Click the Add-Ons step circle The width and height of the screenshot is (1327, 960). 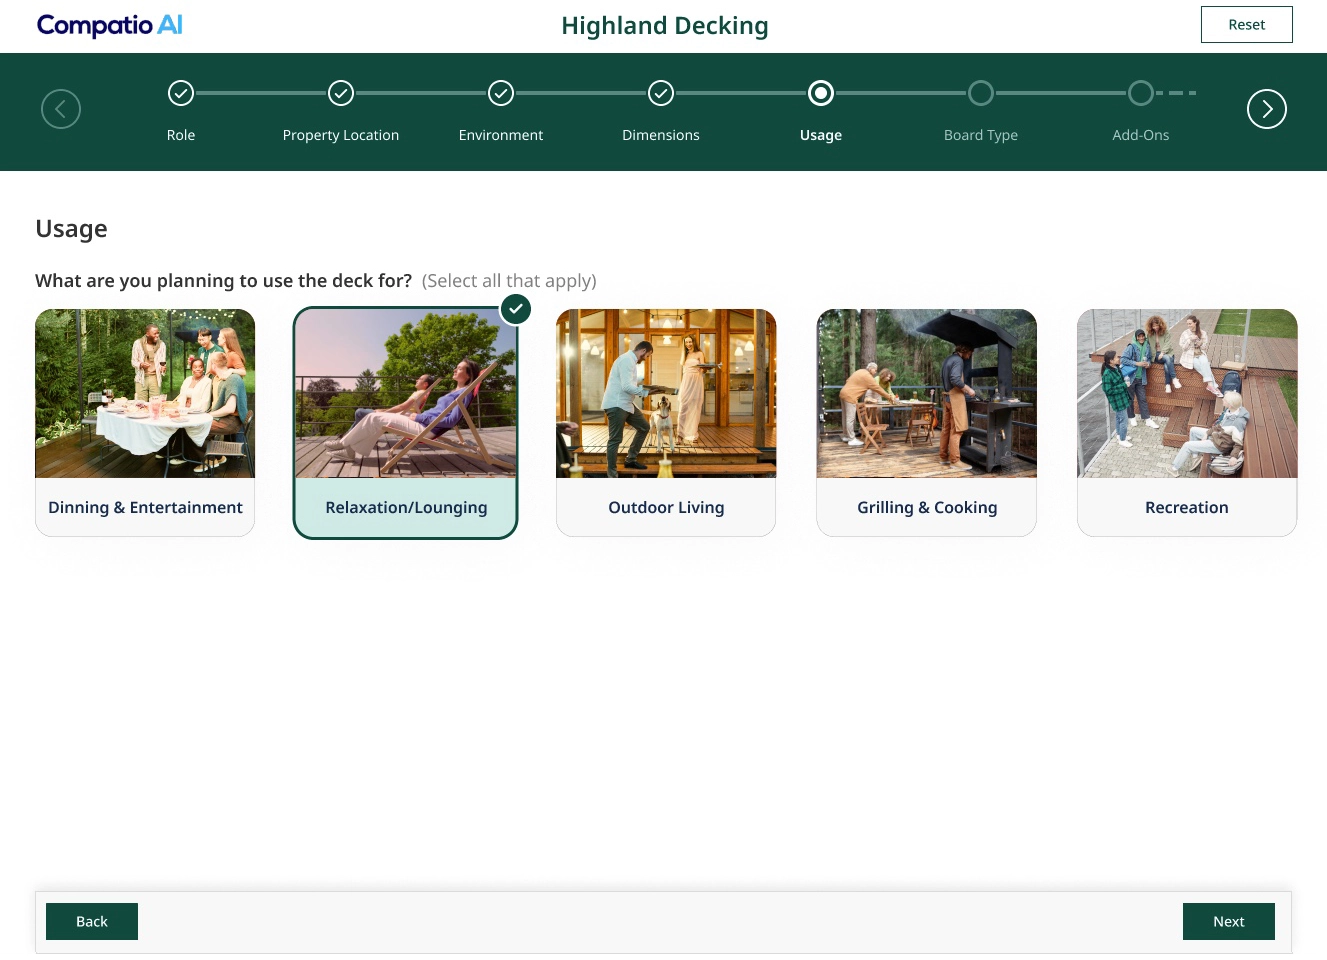(x=1141, y=93)
